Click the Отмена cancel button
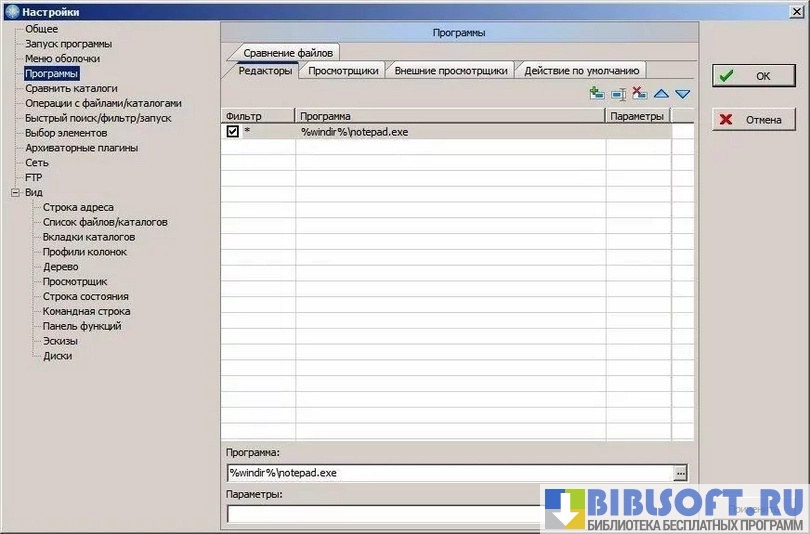 click(x=754, y=120)
